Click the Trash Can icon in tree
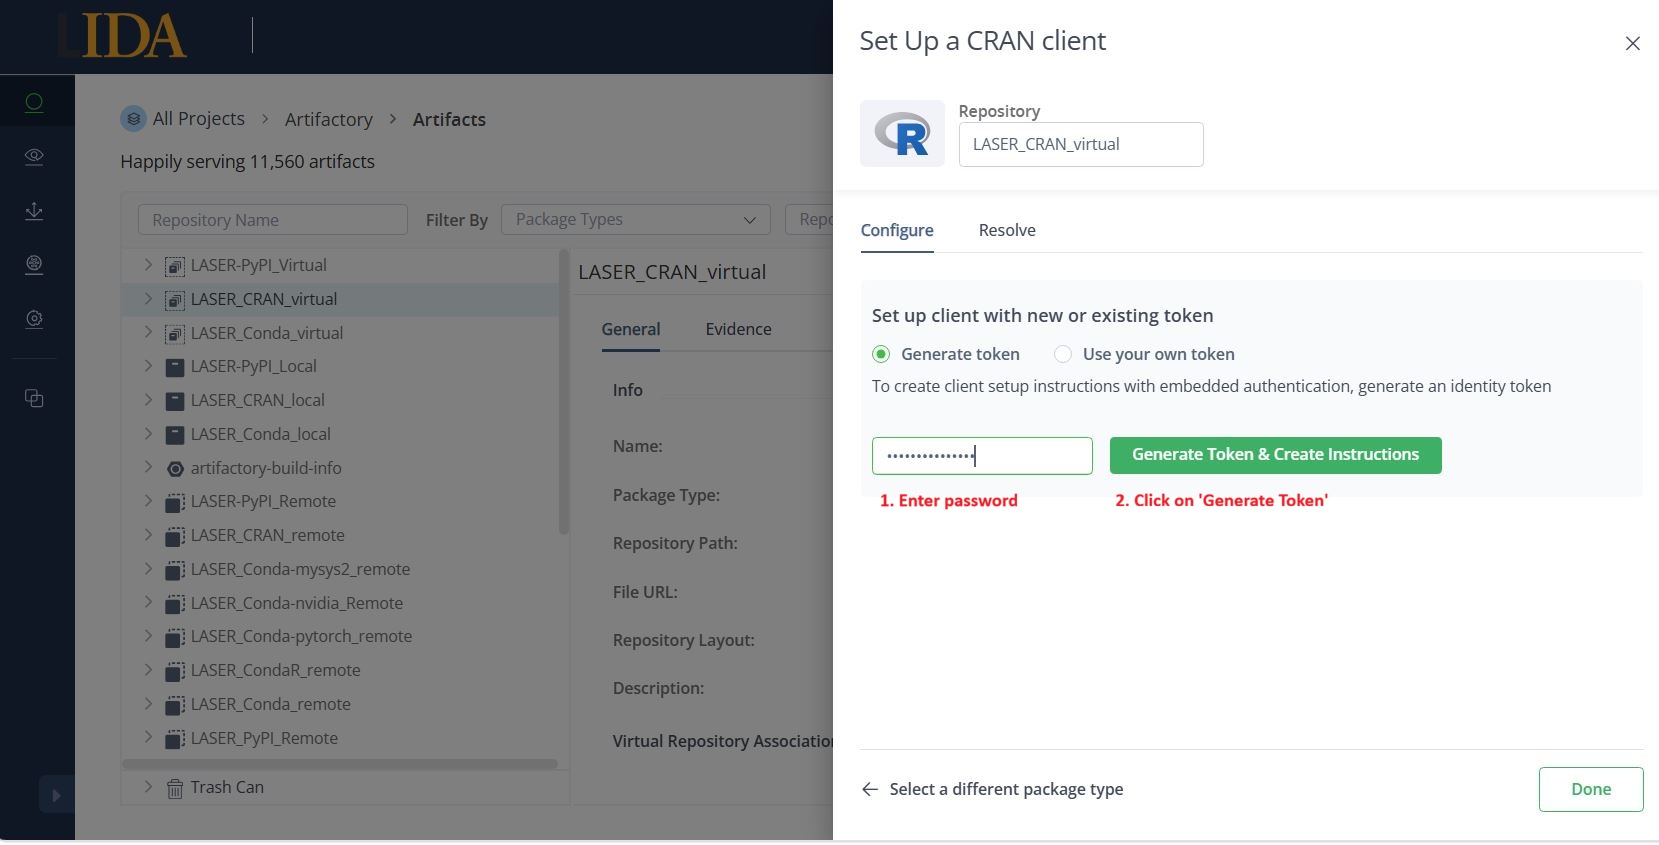 (x=175, y=788)
